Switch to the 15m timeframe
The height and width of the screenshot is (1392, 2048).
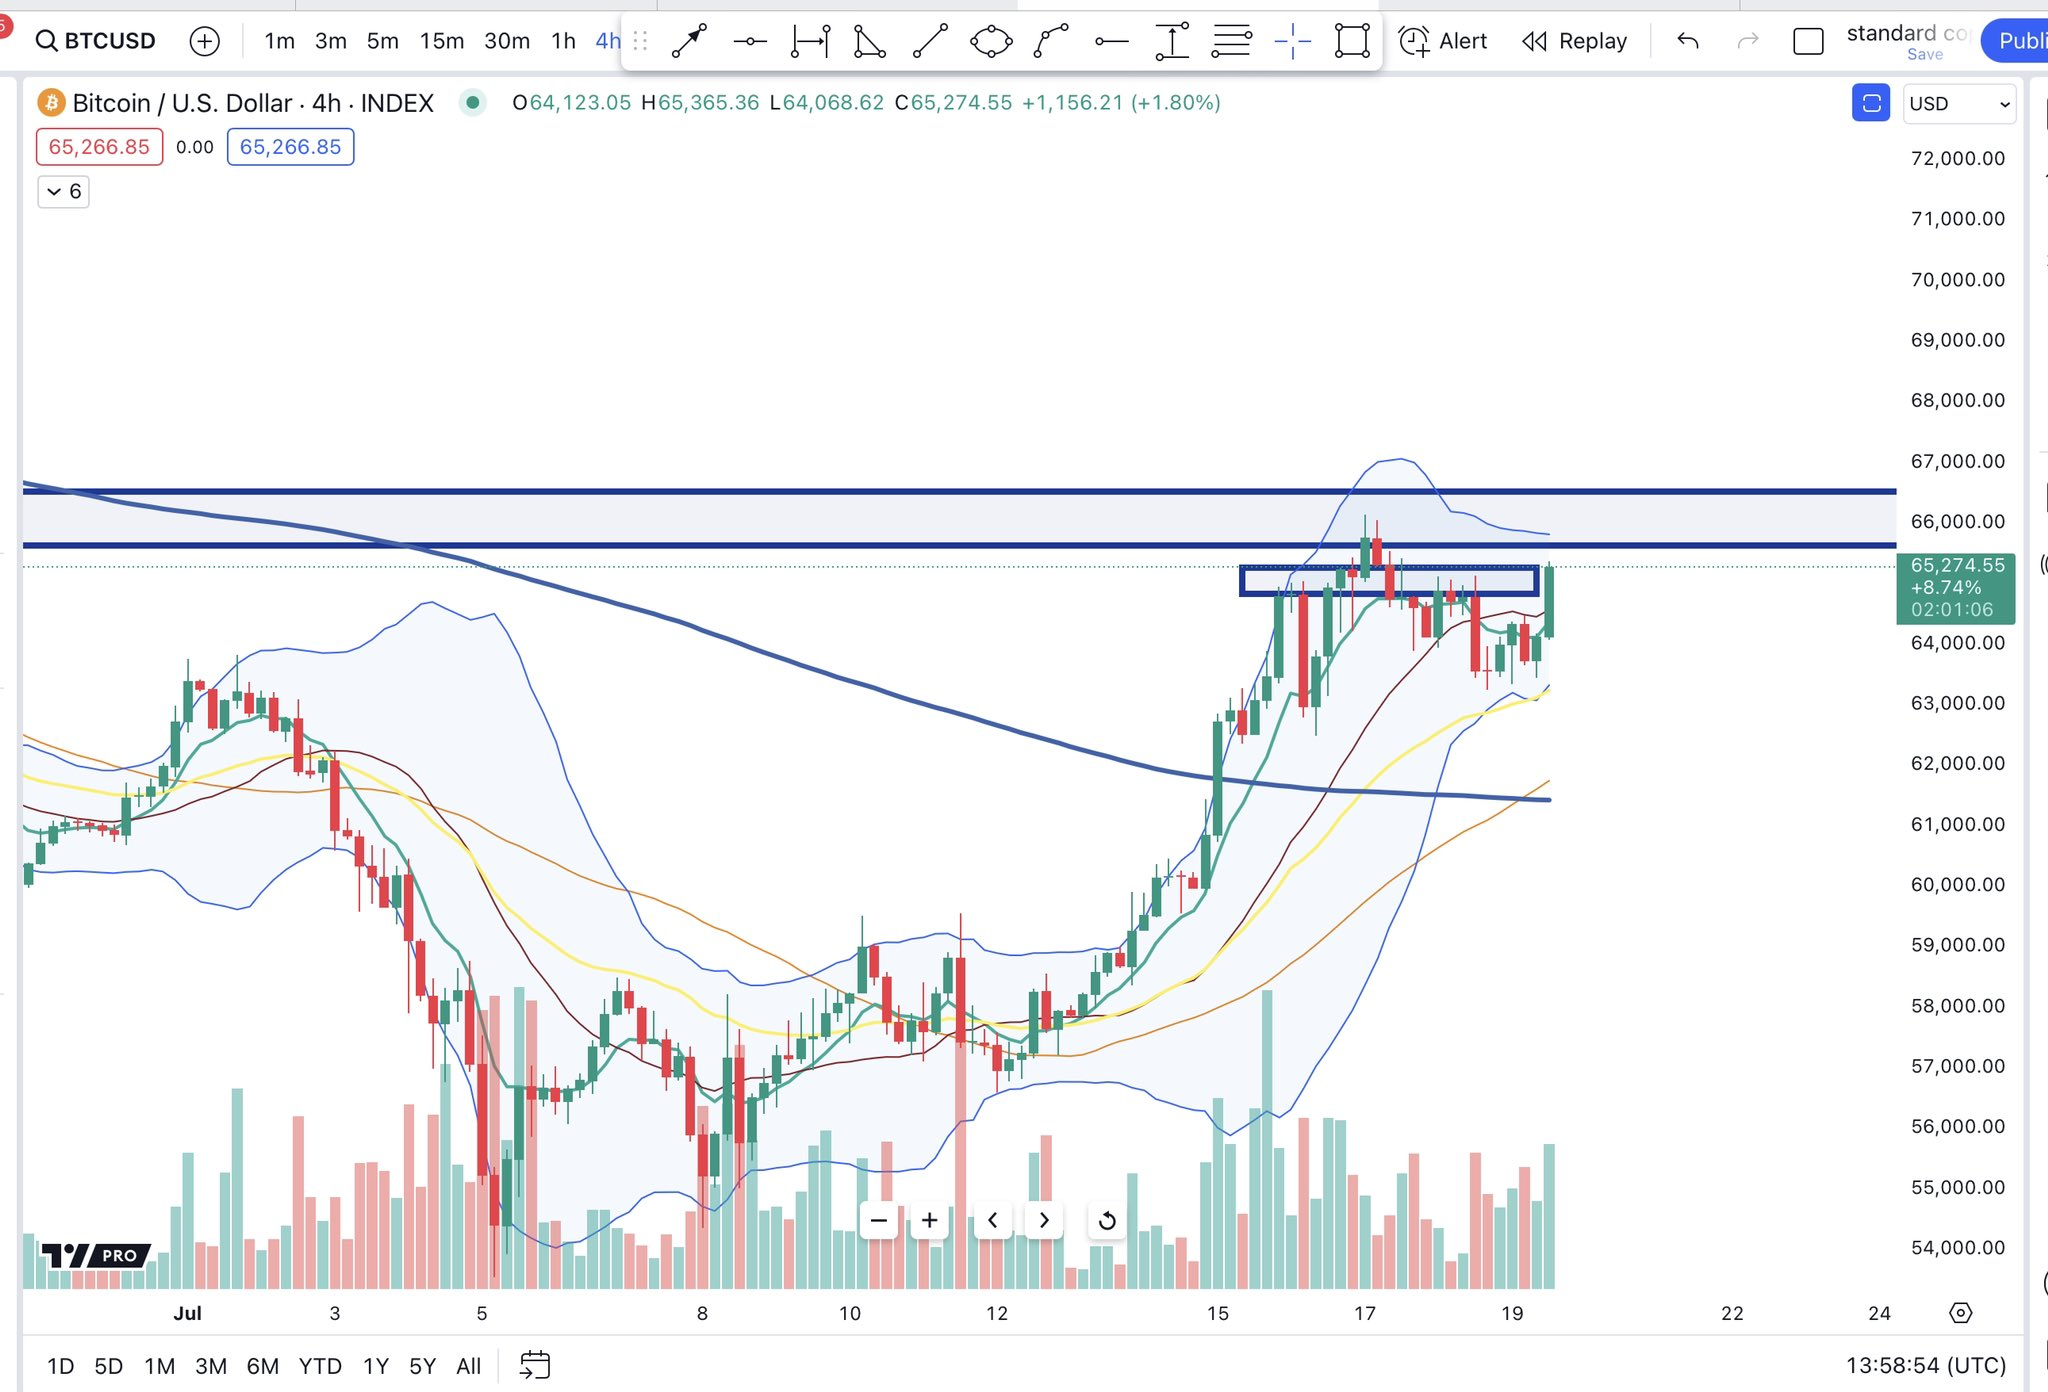pyautogui.click(x=441, y=41)
